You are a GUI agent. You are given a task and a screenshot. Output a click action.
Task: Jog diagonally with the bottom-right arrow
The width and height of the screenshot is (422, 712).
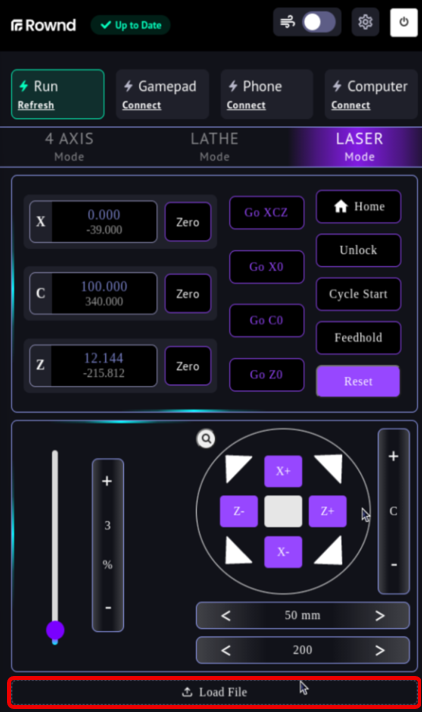tap(329, 550)
